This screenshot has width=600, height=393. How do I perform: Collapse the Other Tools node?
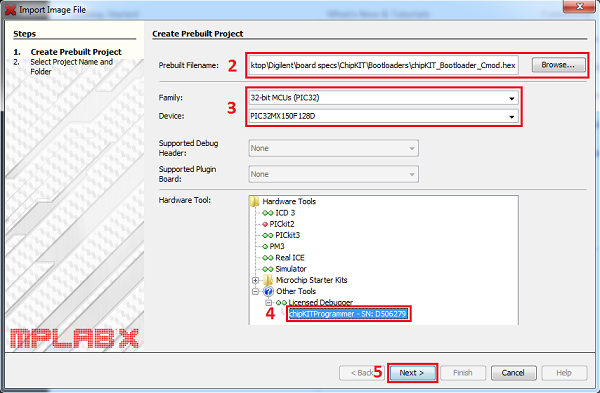pyautogui.click(x=256, y=292)
